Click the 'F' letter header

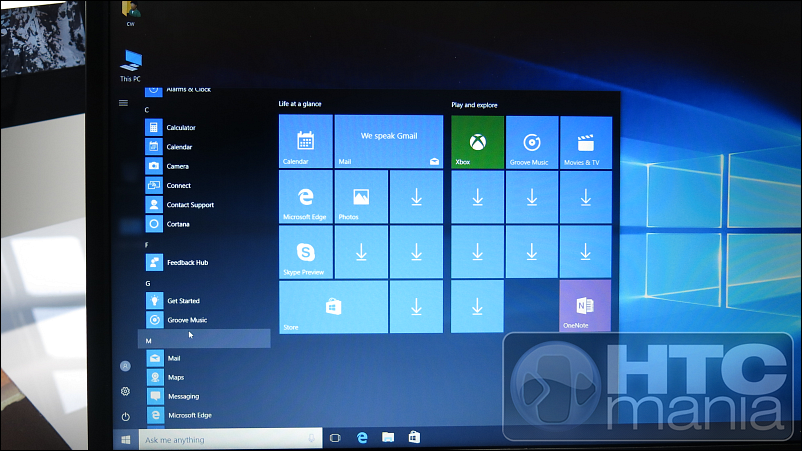pos(147,245)
